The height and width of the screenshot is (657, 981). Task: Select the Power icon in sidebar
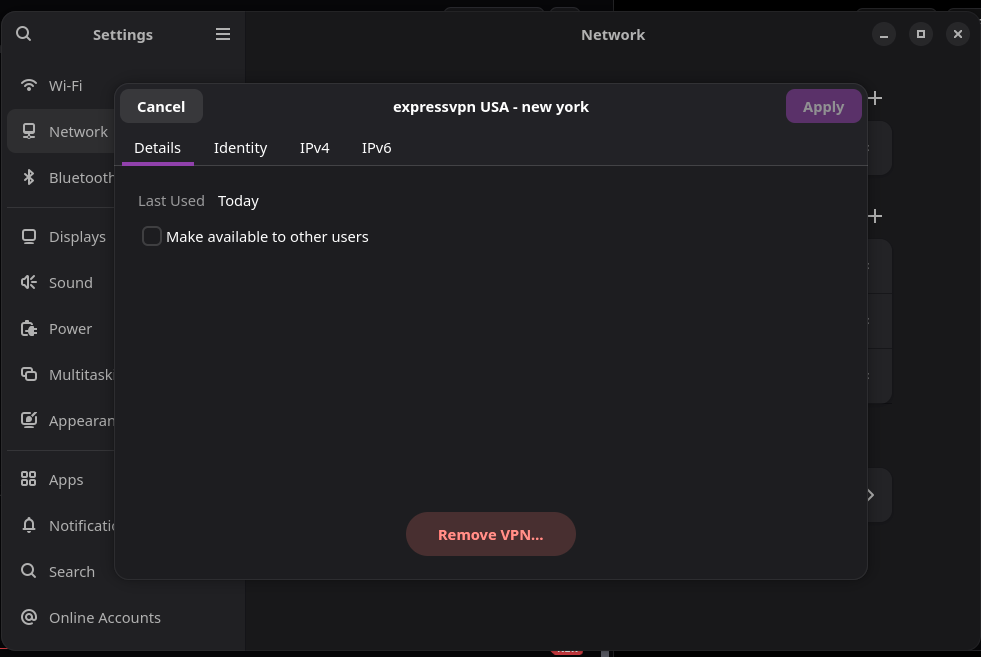(29, 328)
